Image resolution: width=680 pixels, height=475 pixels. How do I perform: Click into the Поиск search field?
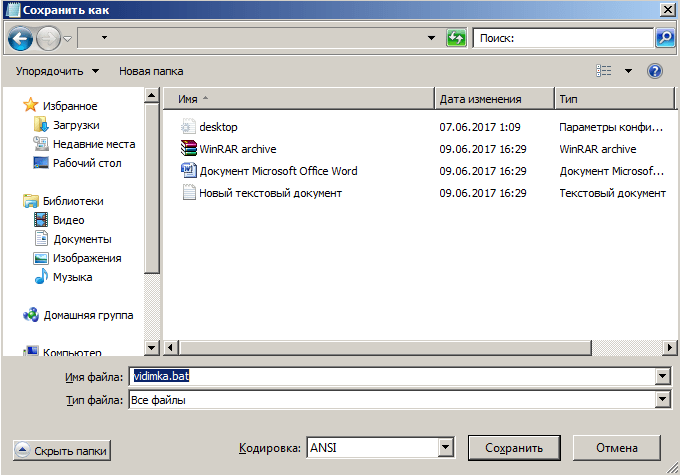[563, 38]
